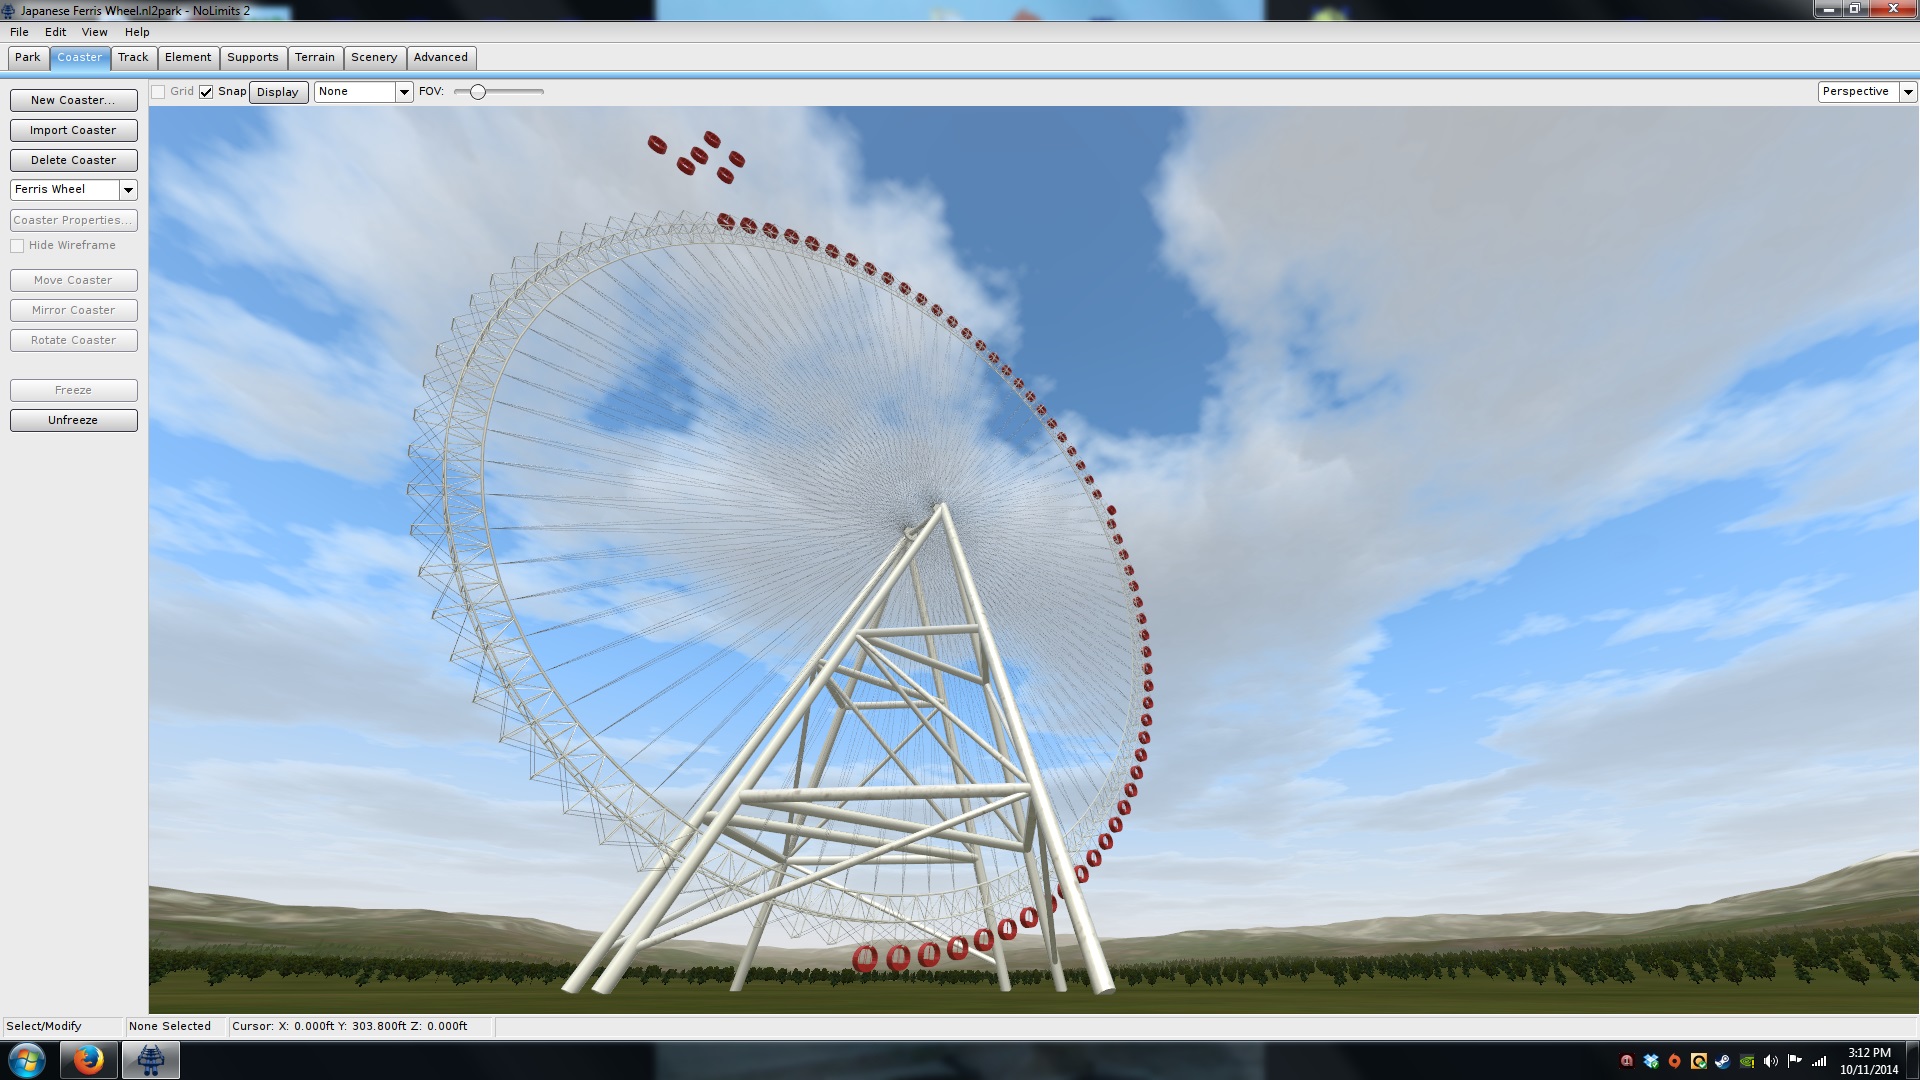Open the Windows Start menu
This screenshot has width=1920, height=1080.
click(27, 1060)
